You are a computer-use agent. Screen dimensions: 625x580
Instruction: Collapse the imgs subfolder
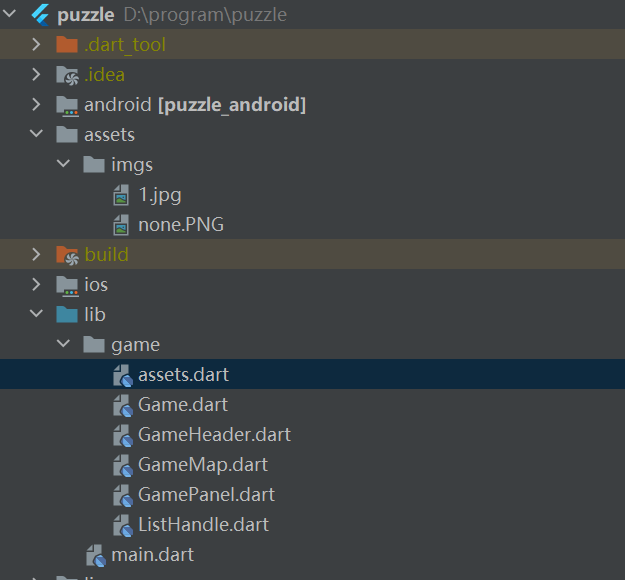[x=63, y=163]
